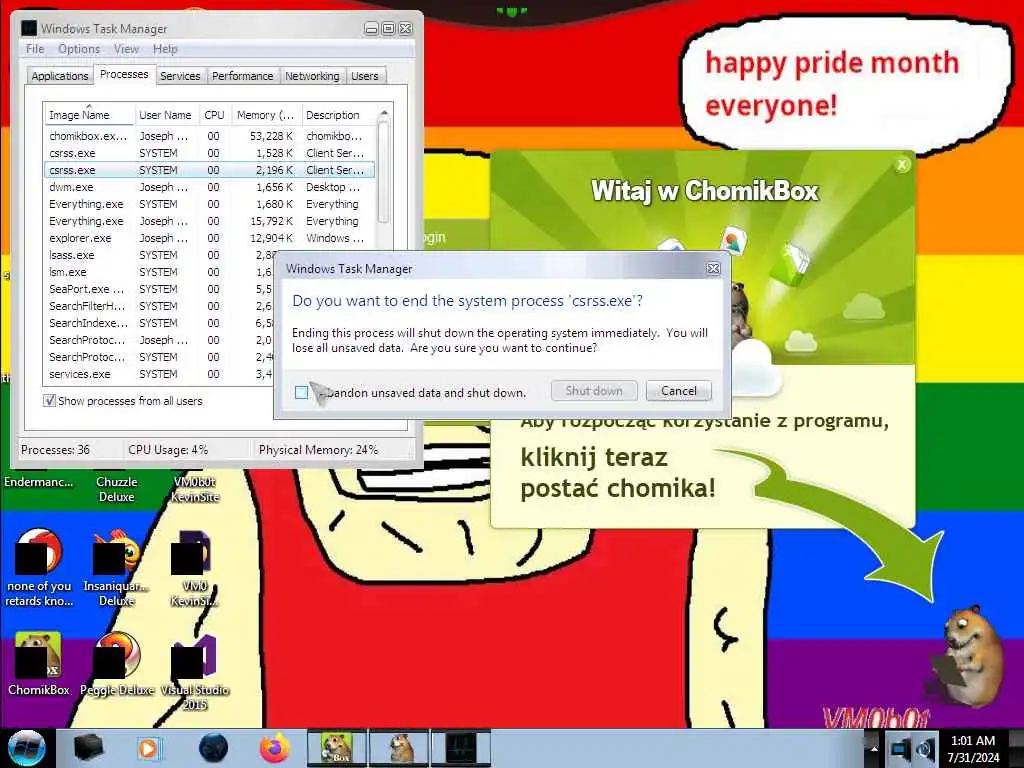Select the lsass.exe process row
This screenshot has height=768, width=1024.
click(159, 255)
